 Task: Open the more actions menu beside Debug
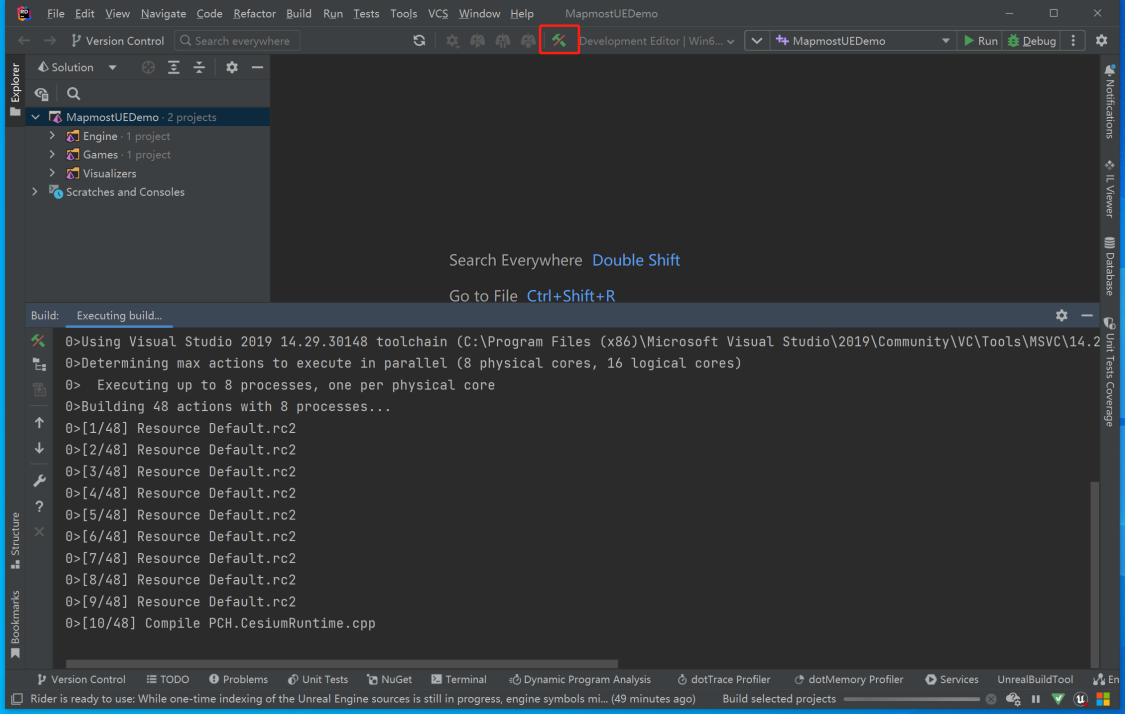[1073, 41]
